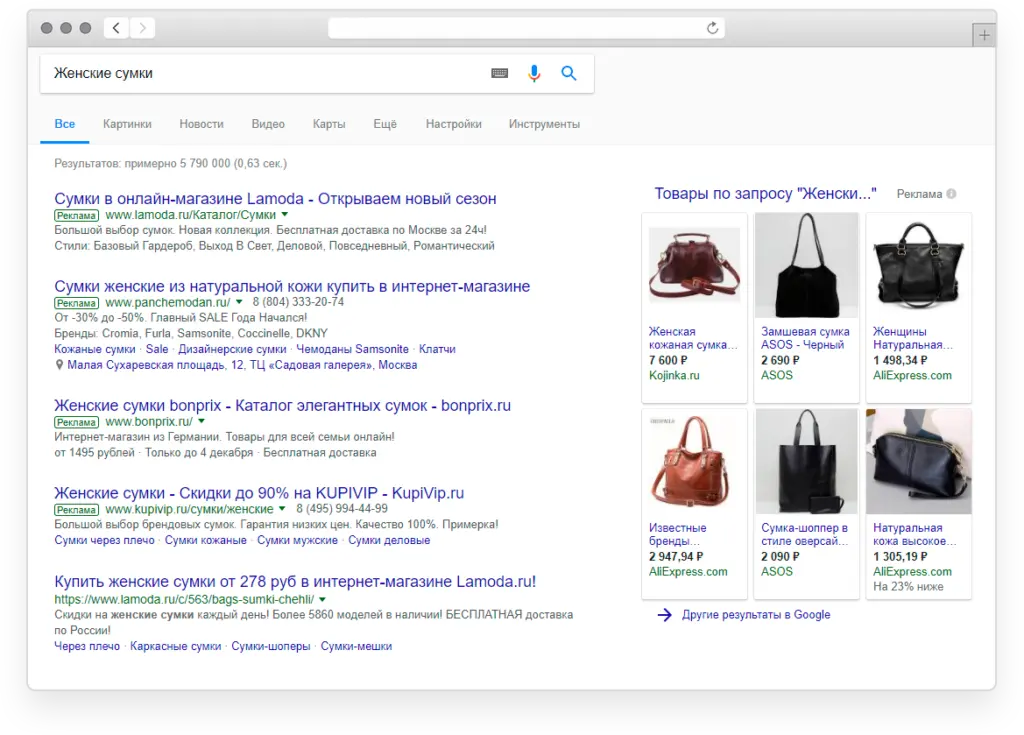Screen dimensions: 1024x735
Task: Open Настройки in the search toolbar
Action: [453, 124]
